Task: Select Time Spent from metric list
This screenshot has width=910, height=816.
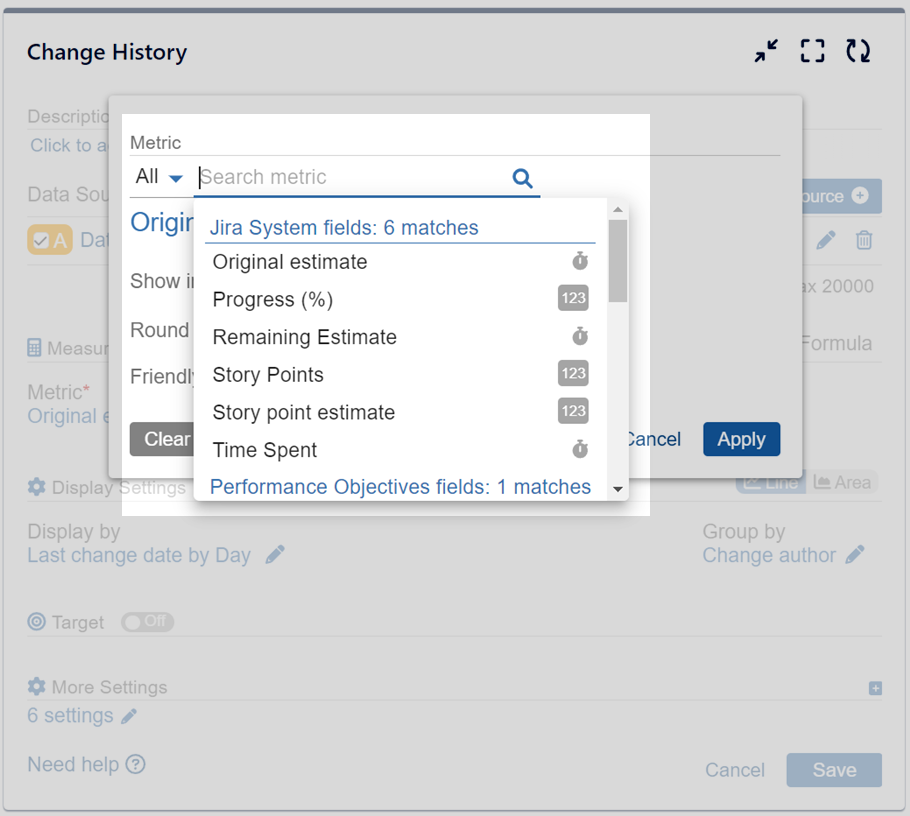Action: 265,450
